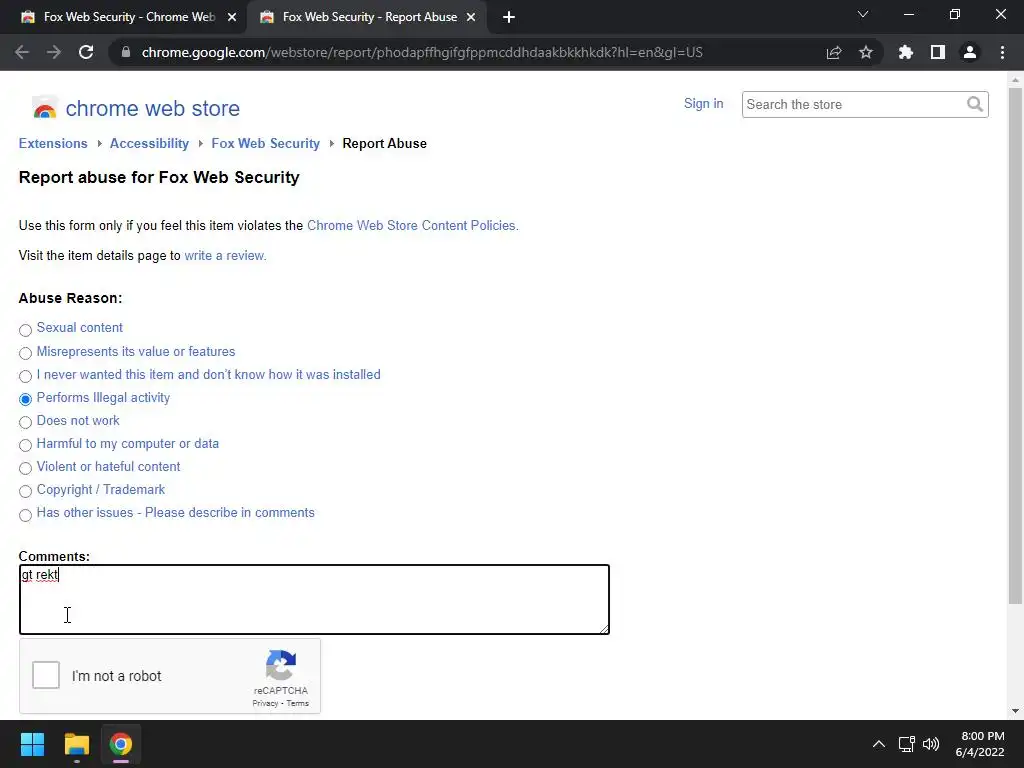Click the browser forward arrow

tap(54, 52)
